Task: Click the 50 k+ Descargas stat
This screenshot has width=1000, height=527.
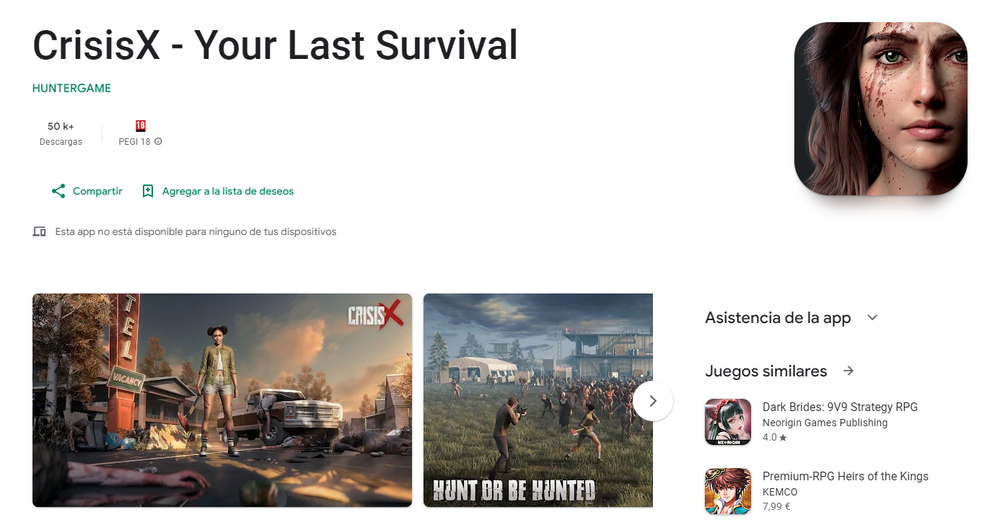Action: click(61, 133)
